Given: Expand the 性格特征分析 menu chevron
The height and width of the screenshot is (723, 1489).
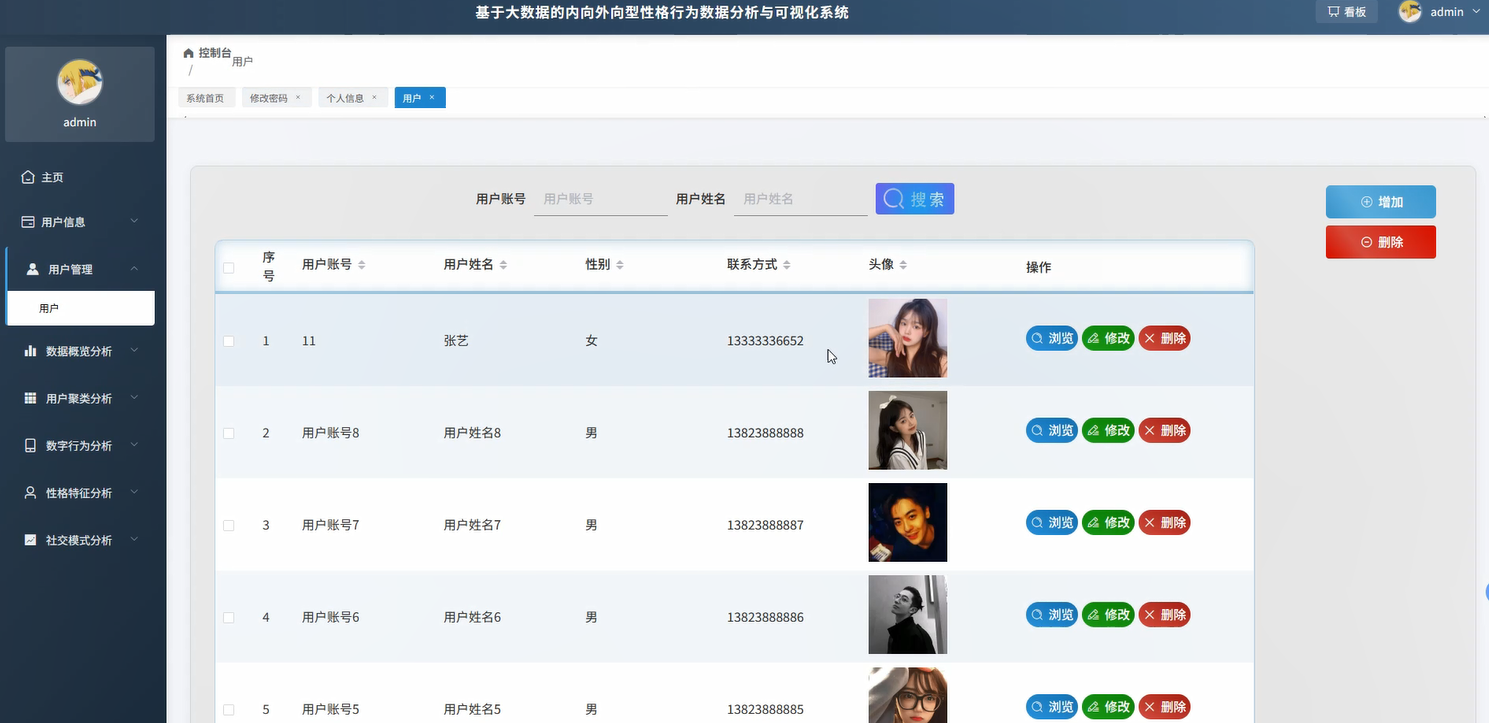Looking at the screenshot, I should (x=134, y=492).
